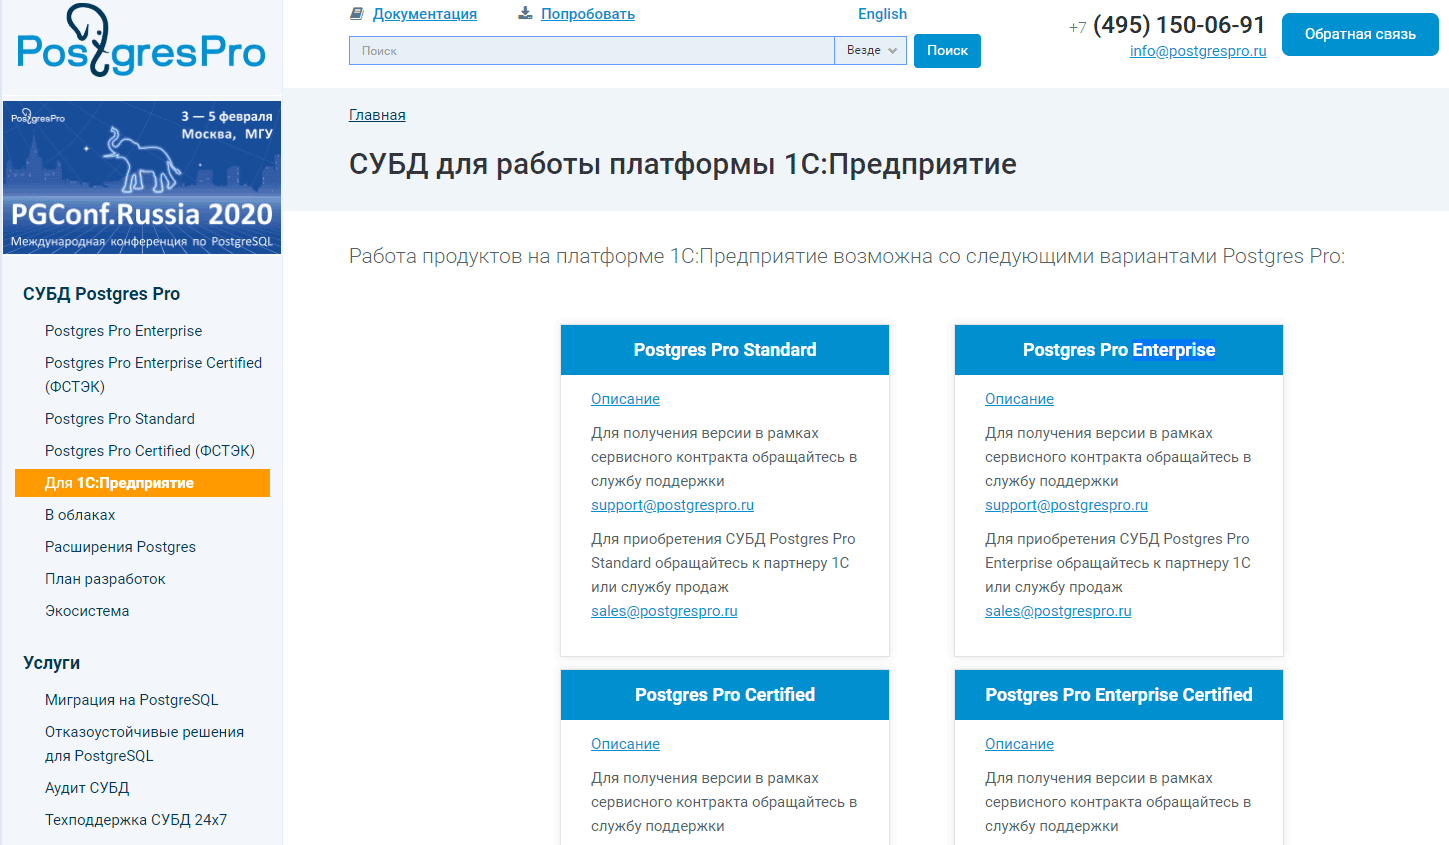Click the Postgres Pro Enterprise card header

pos(1119,350)
